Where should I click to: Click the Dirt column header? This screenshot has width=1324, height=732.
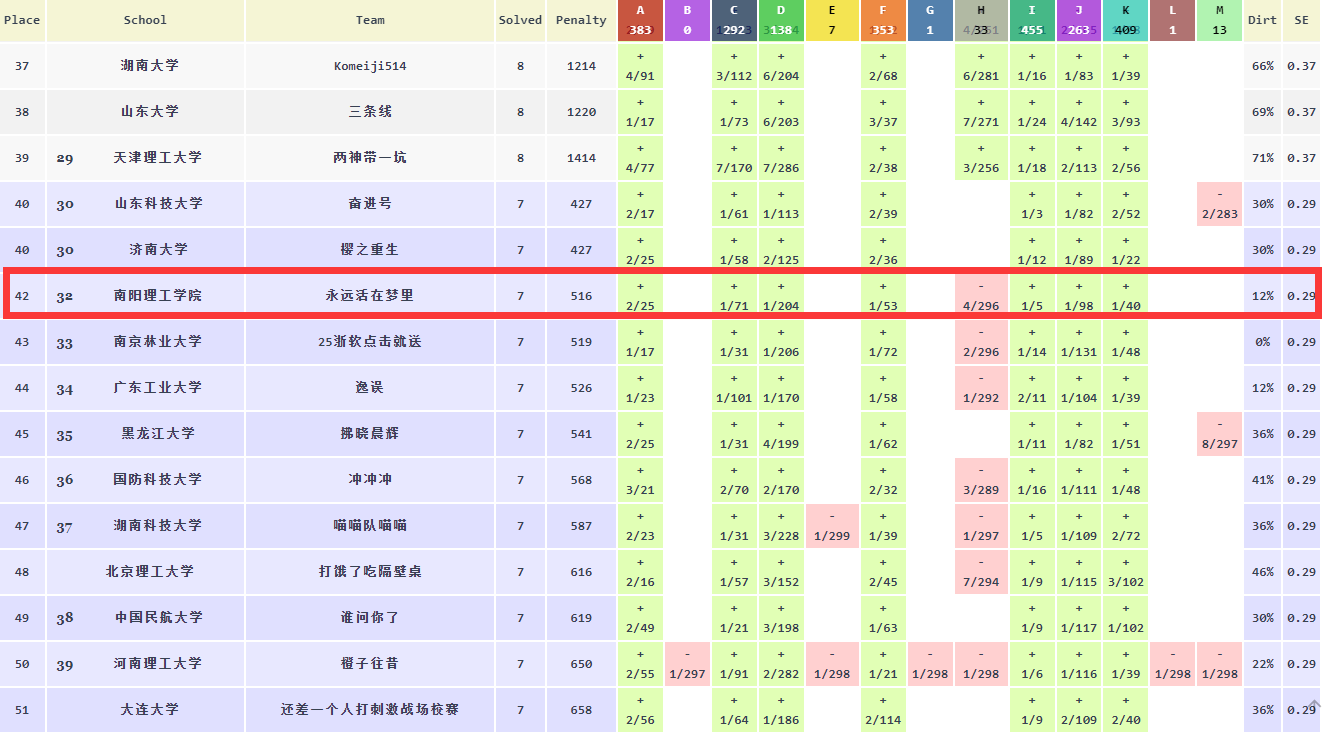(1262, 20)
